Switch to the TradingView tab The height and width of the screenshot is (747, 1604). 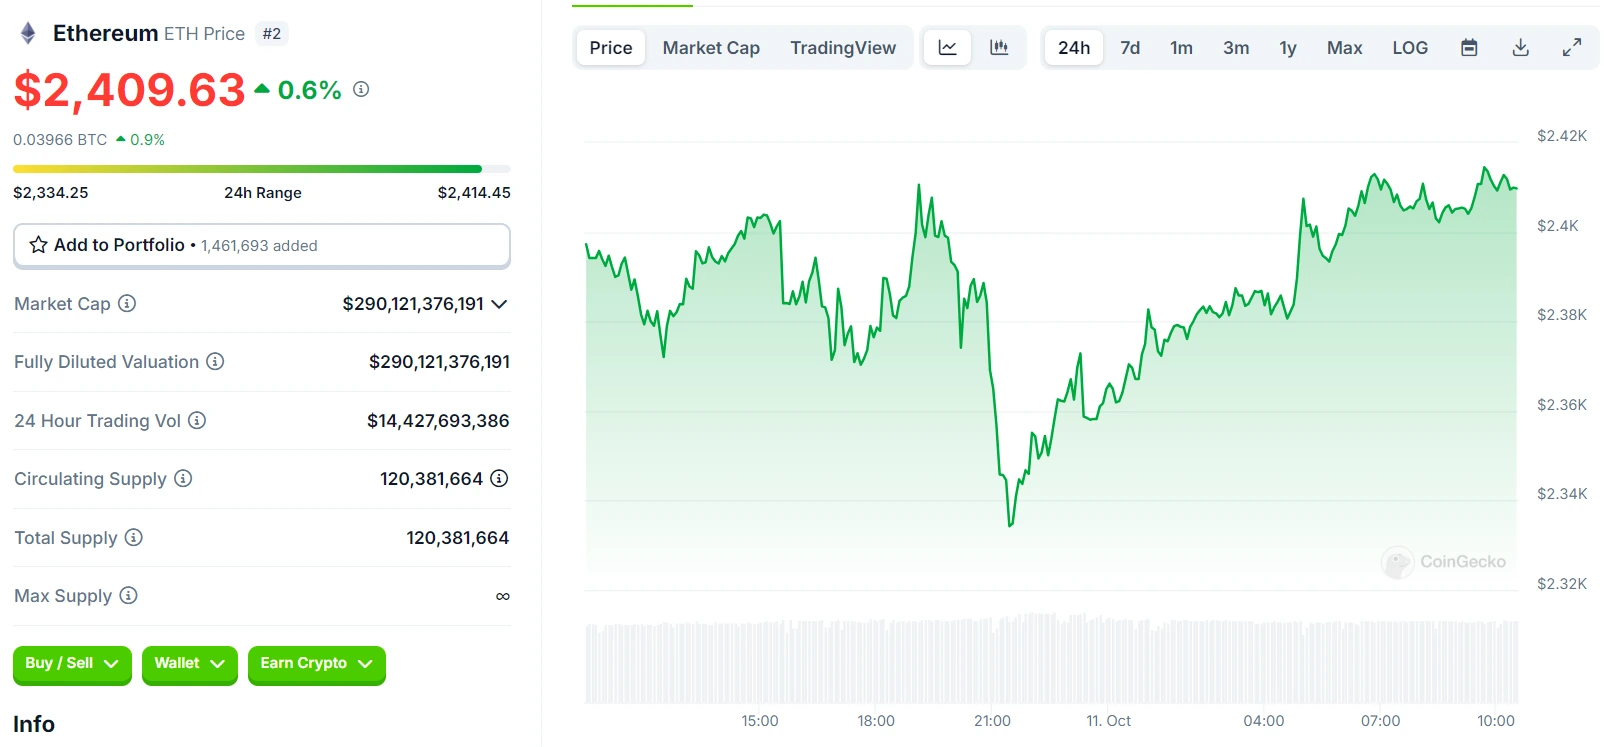click(843, 47)
